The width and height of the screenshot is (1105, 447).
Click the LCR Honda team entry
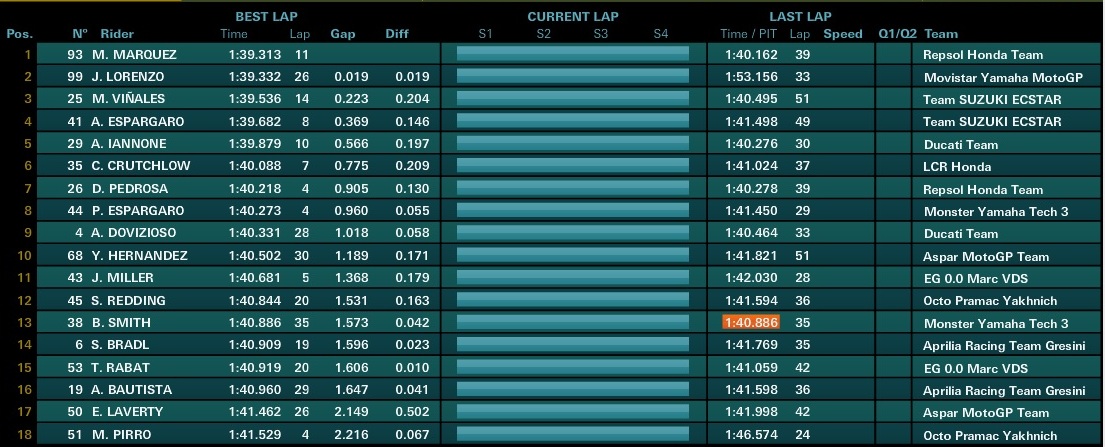coord(958,166)
